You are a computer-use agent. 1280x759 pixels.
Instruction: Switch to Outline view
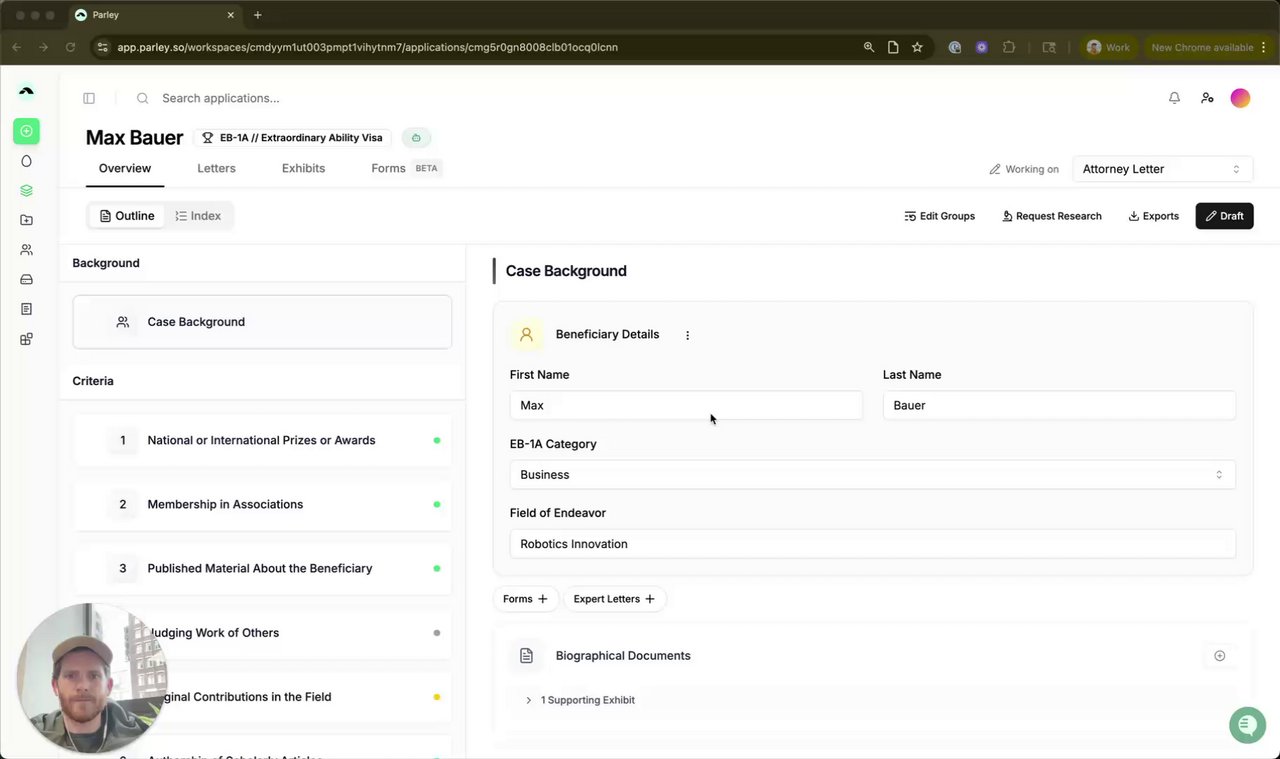[x=127, y=216]
